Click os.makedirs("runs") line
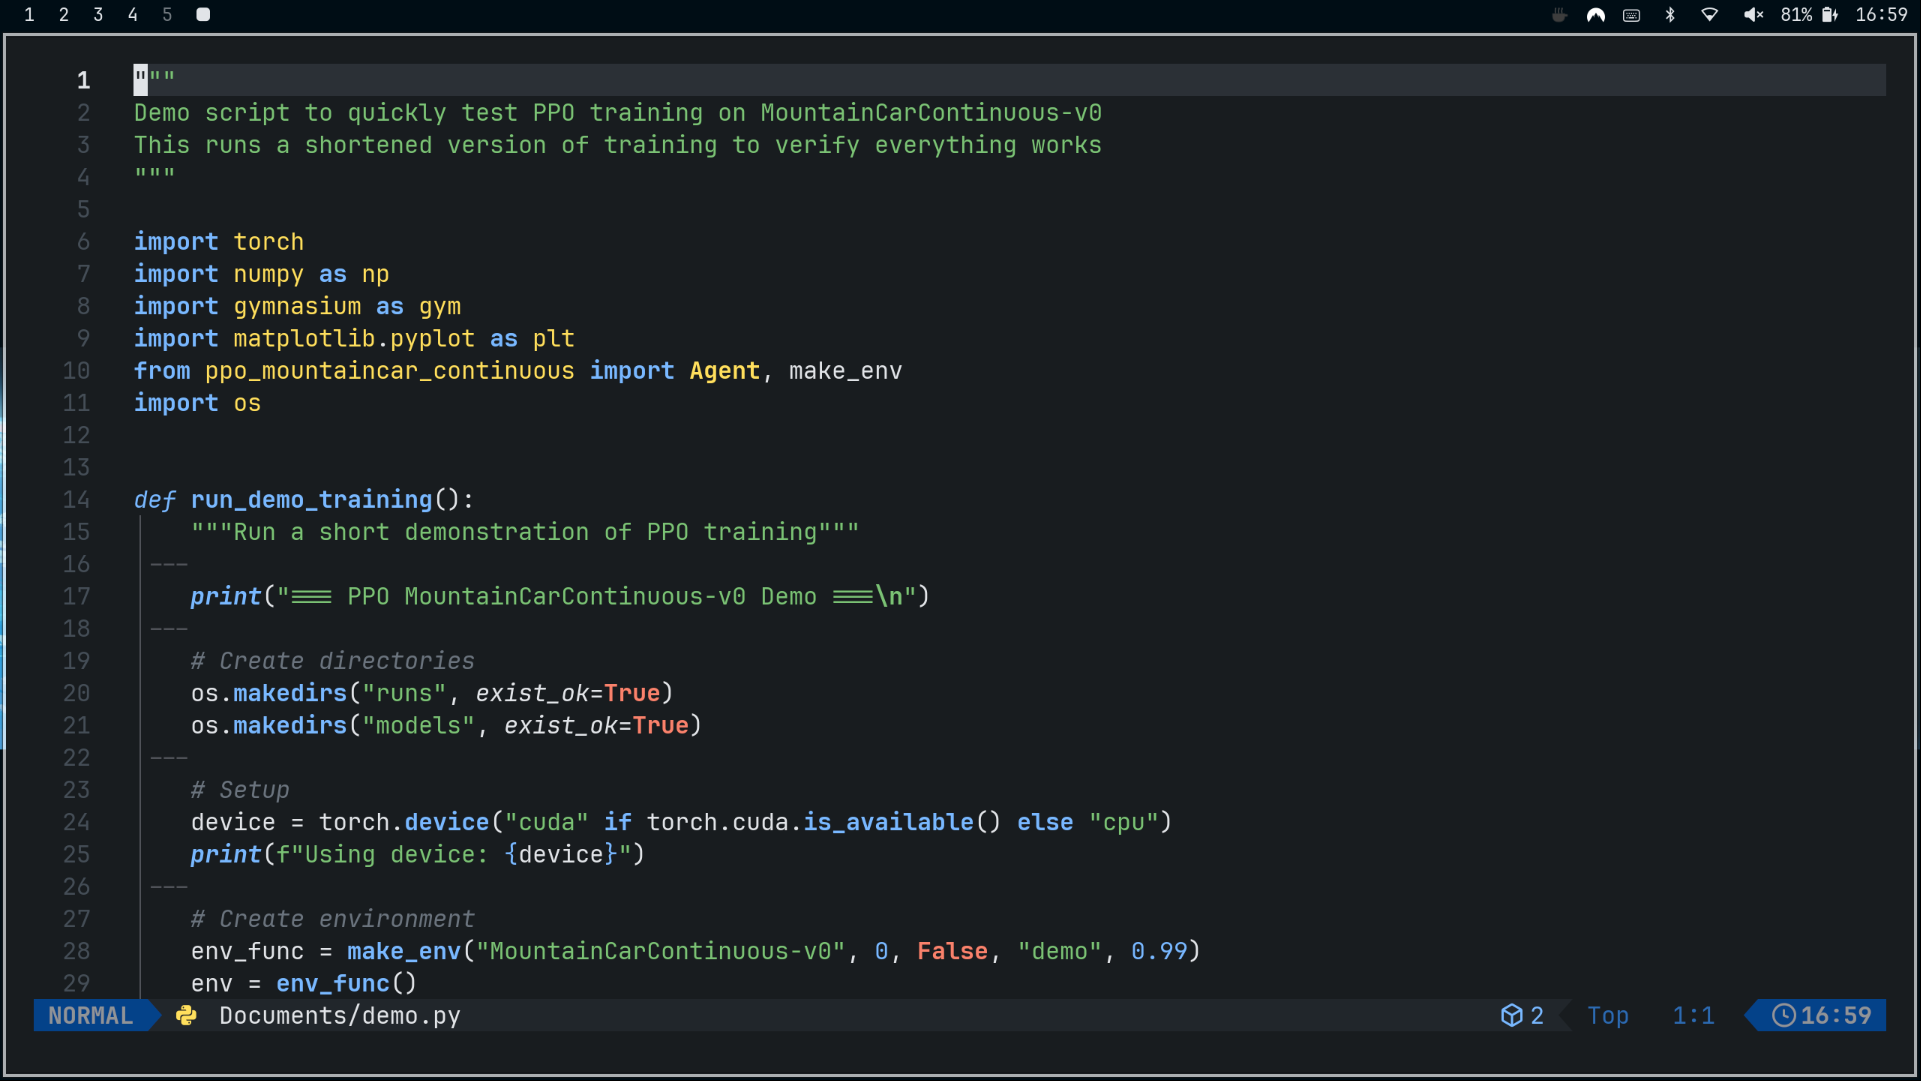Viewport: 1921px width, 1081px height. click(x=432, y=693)
